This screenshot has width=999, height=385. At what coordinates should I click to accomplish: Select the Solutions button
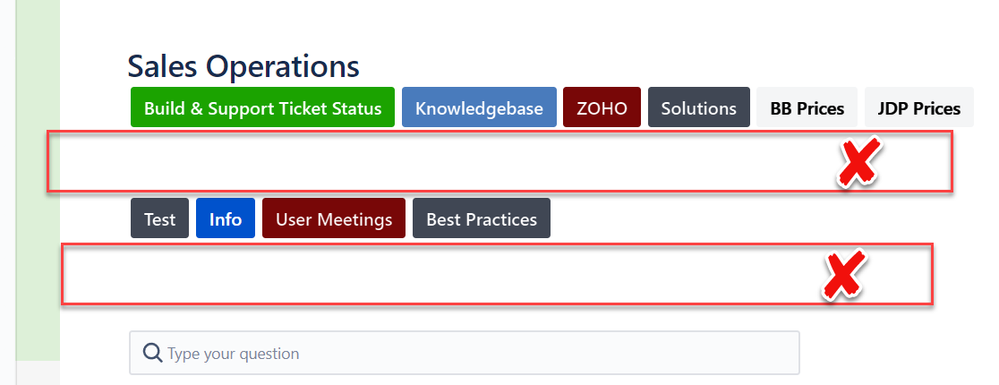click(699, 108)
